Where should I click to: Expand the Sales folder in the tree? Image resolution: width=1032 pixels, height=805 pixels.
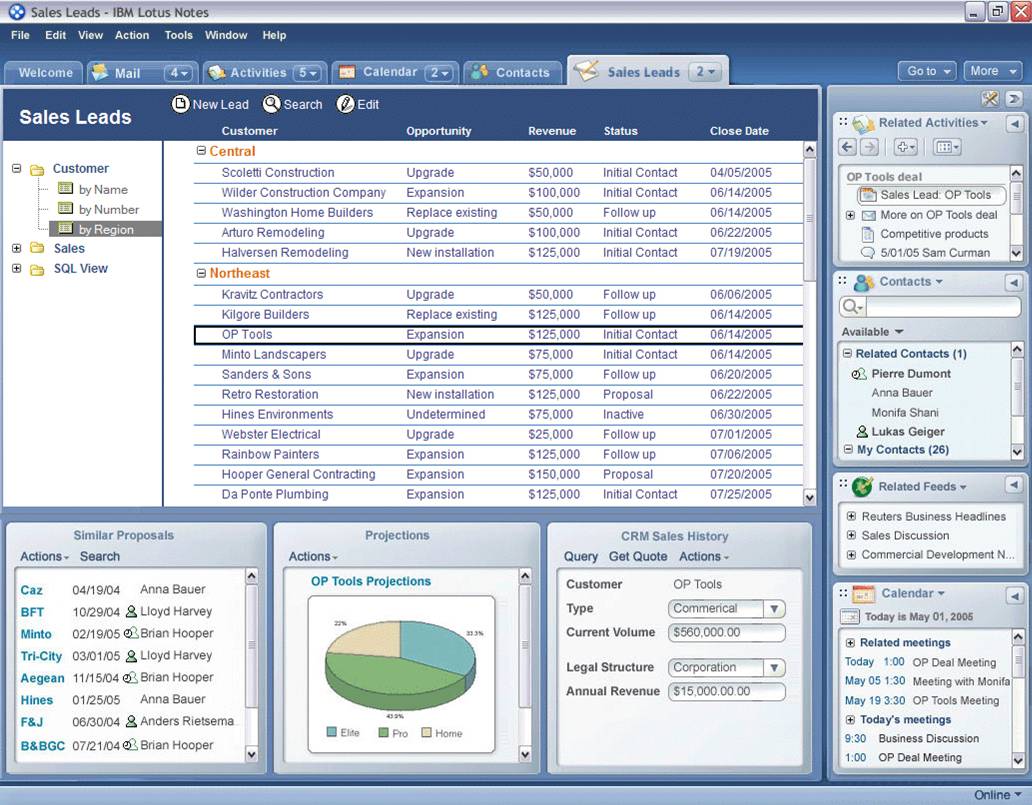click(17, 248)
